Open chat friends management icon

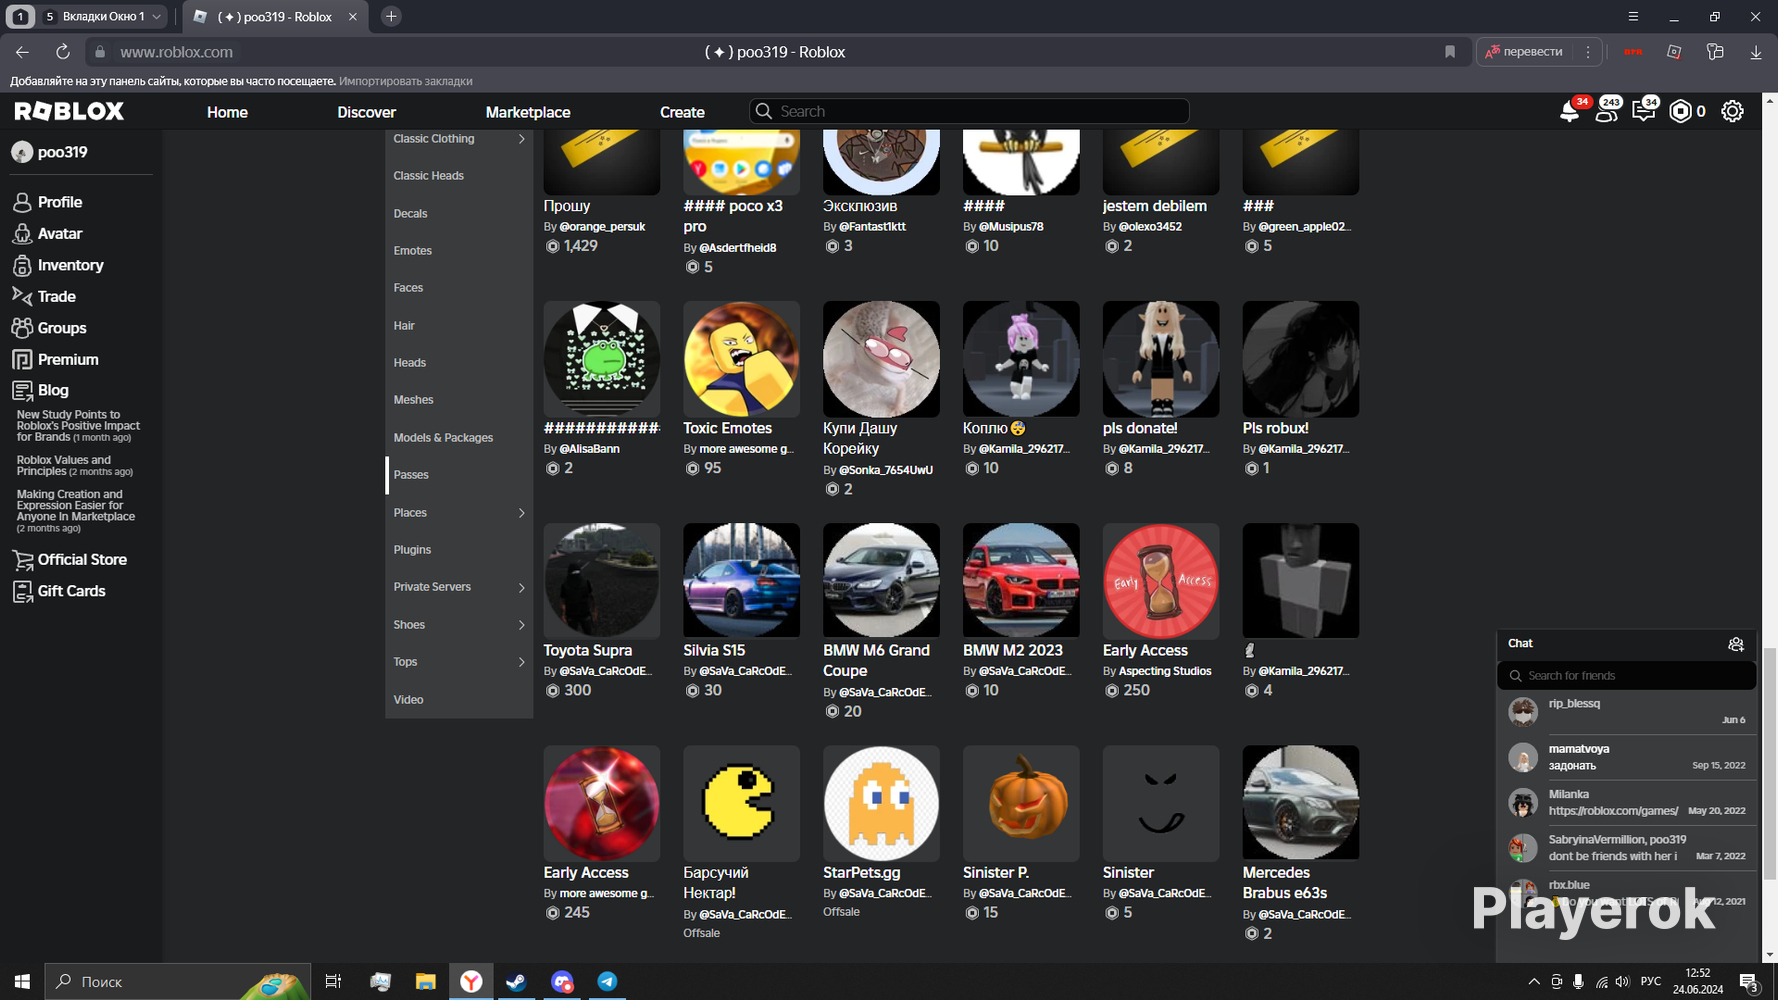click(1736, 644)
